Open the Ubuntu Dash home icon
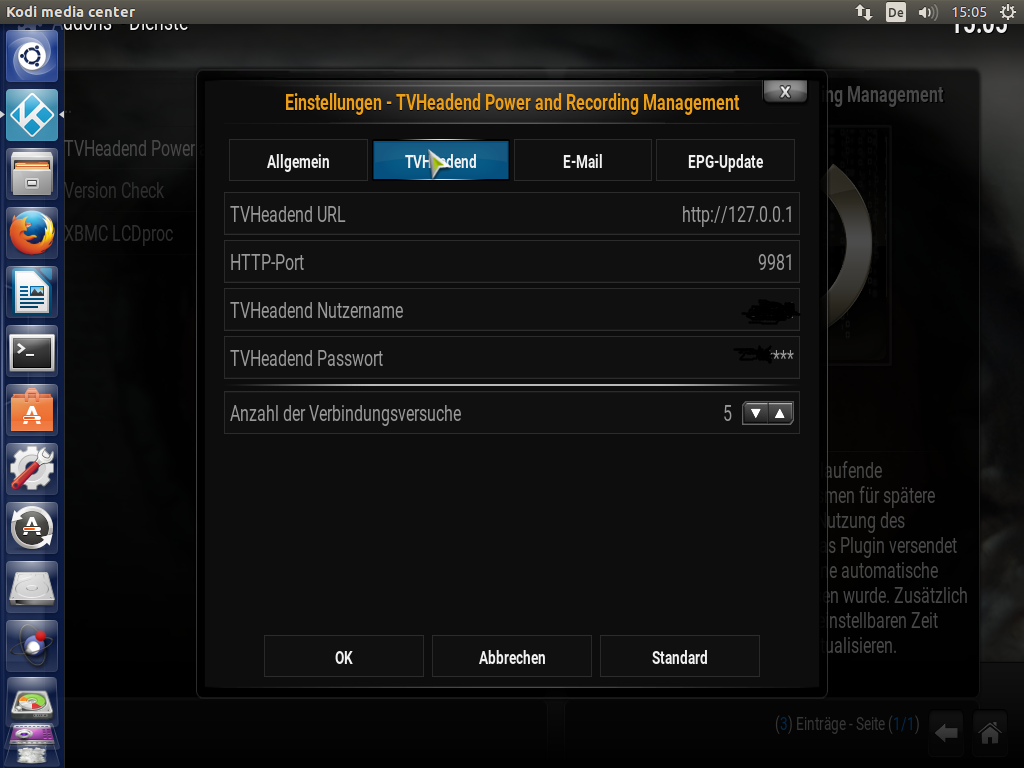The width and height of the screenshot is (1024, 768). pos(32,56)
